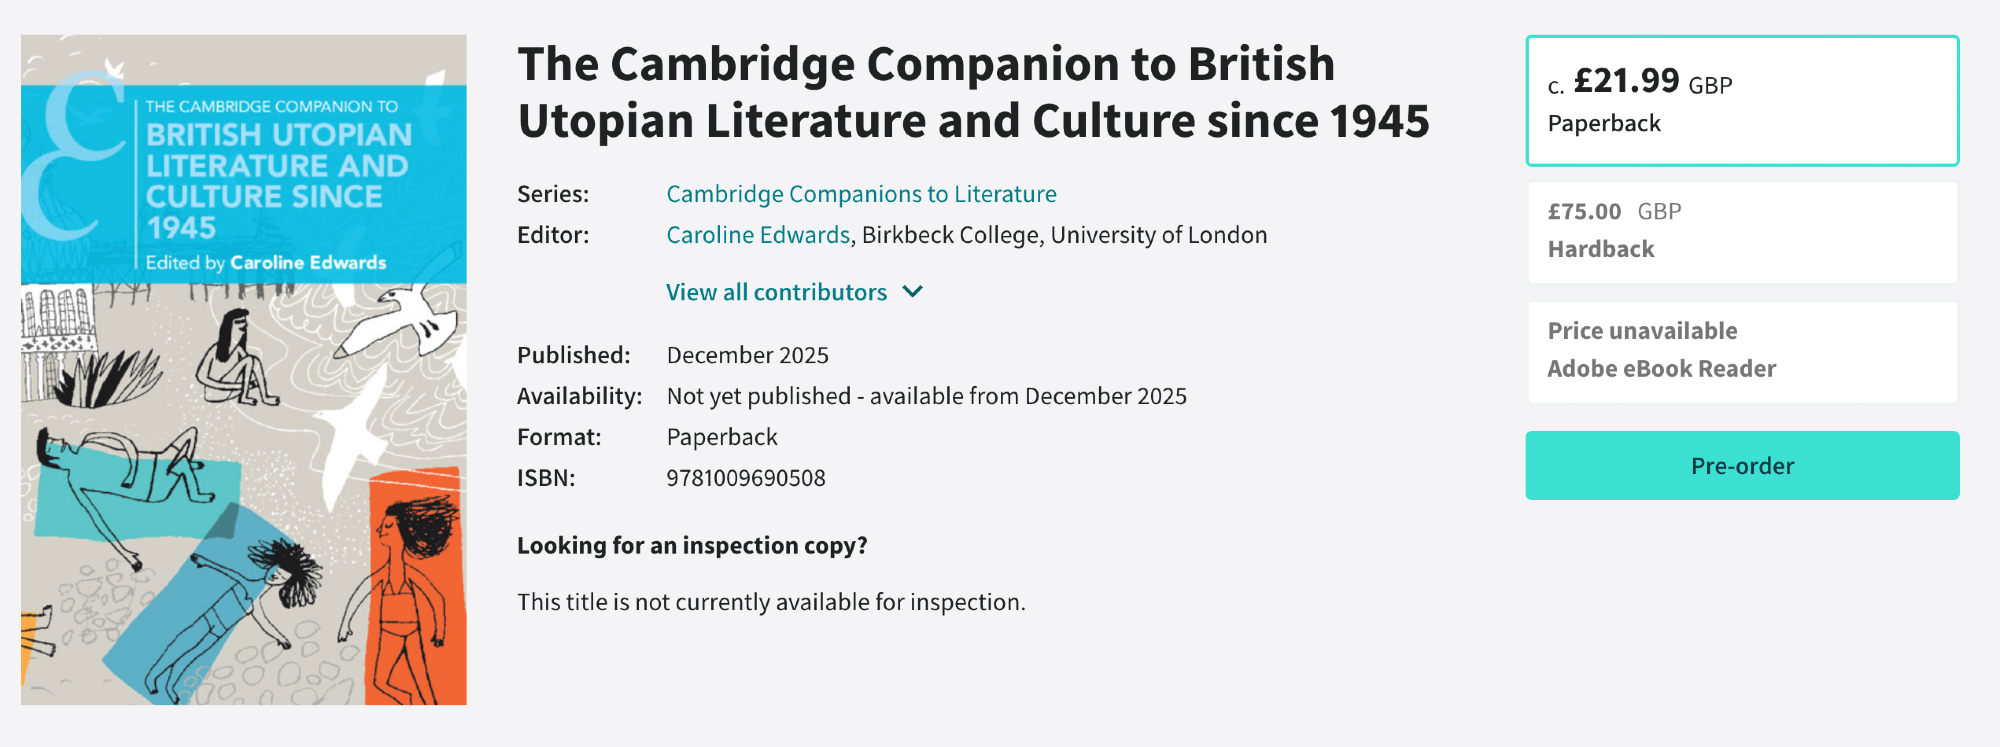Click the book title heading
This screenshot has height=747, width=2000.
[973, 92]
